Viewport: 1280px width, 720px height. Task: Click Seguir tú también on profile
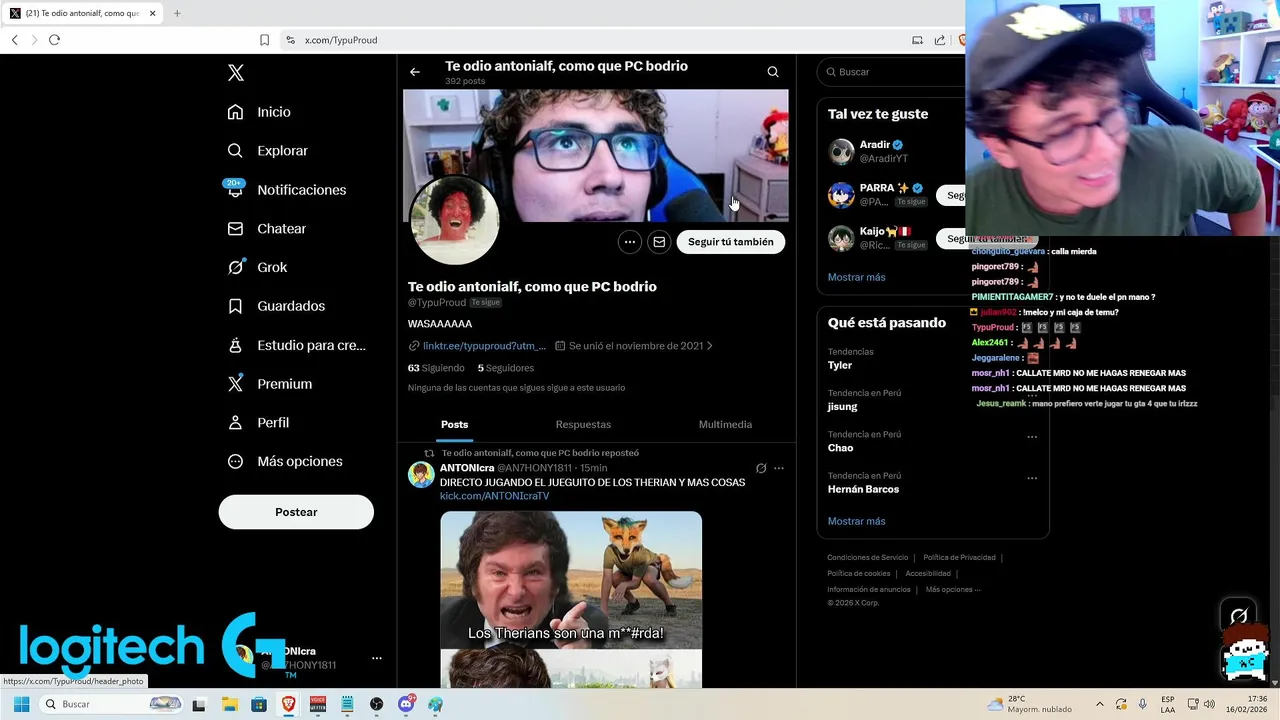click(731, 242)
